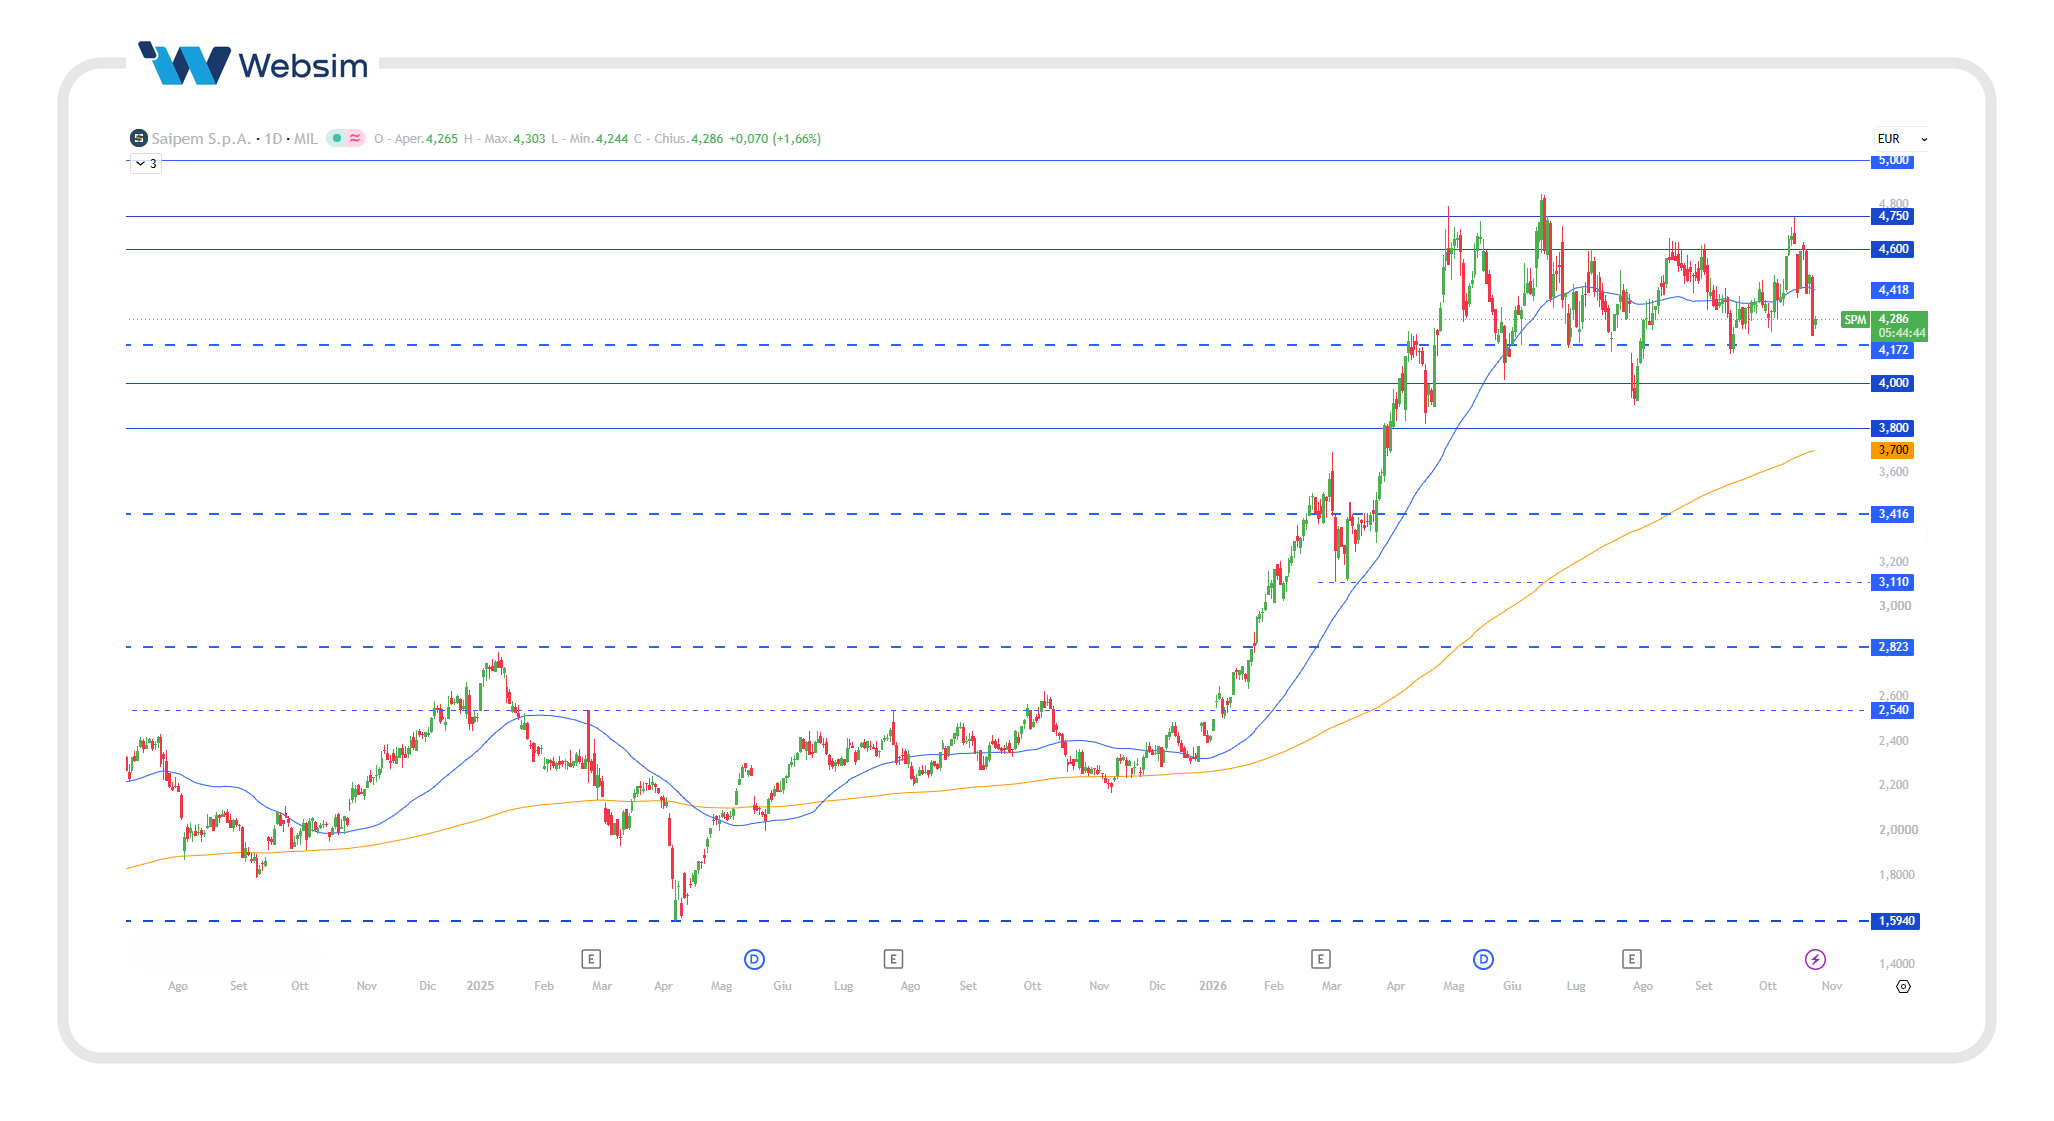This screenshot has height=1121, width=2054.
Task: Click the purple lightning event icon
Action: [1815, 959]
